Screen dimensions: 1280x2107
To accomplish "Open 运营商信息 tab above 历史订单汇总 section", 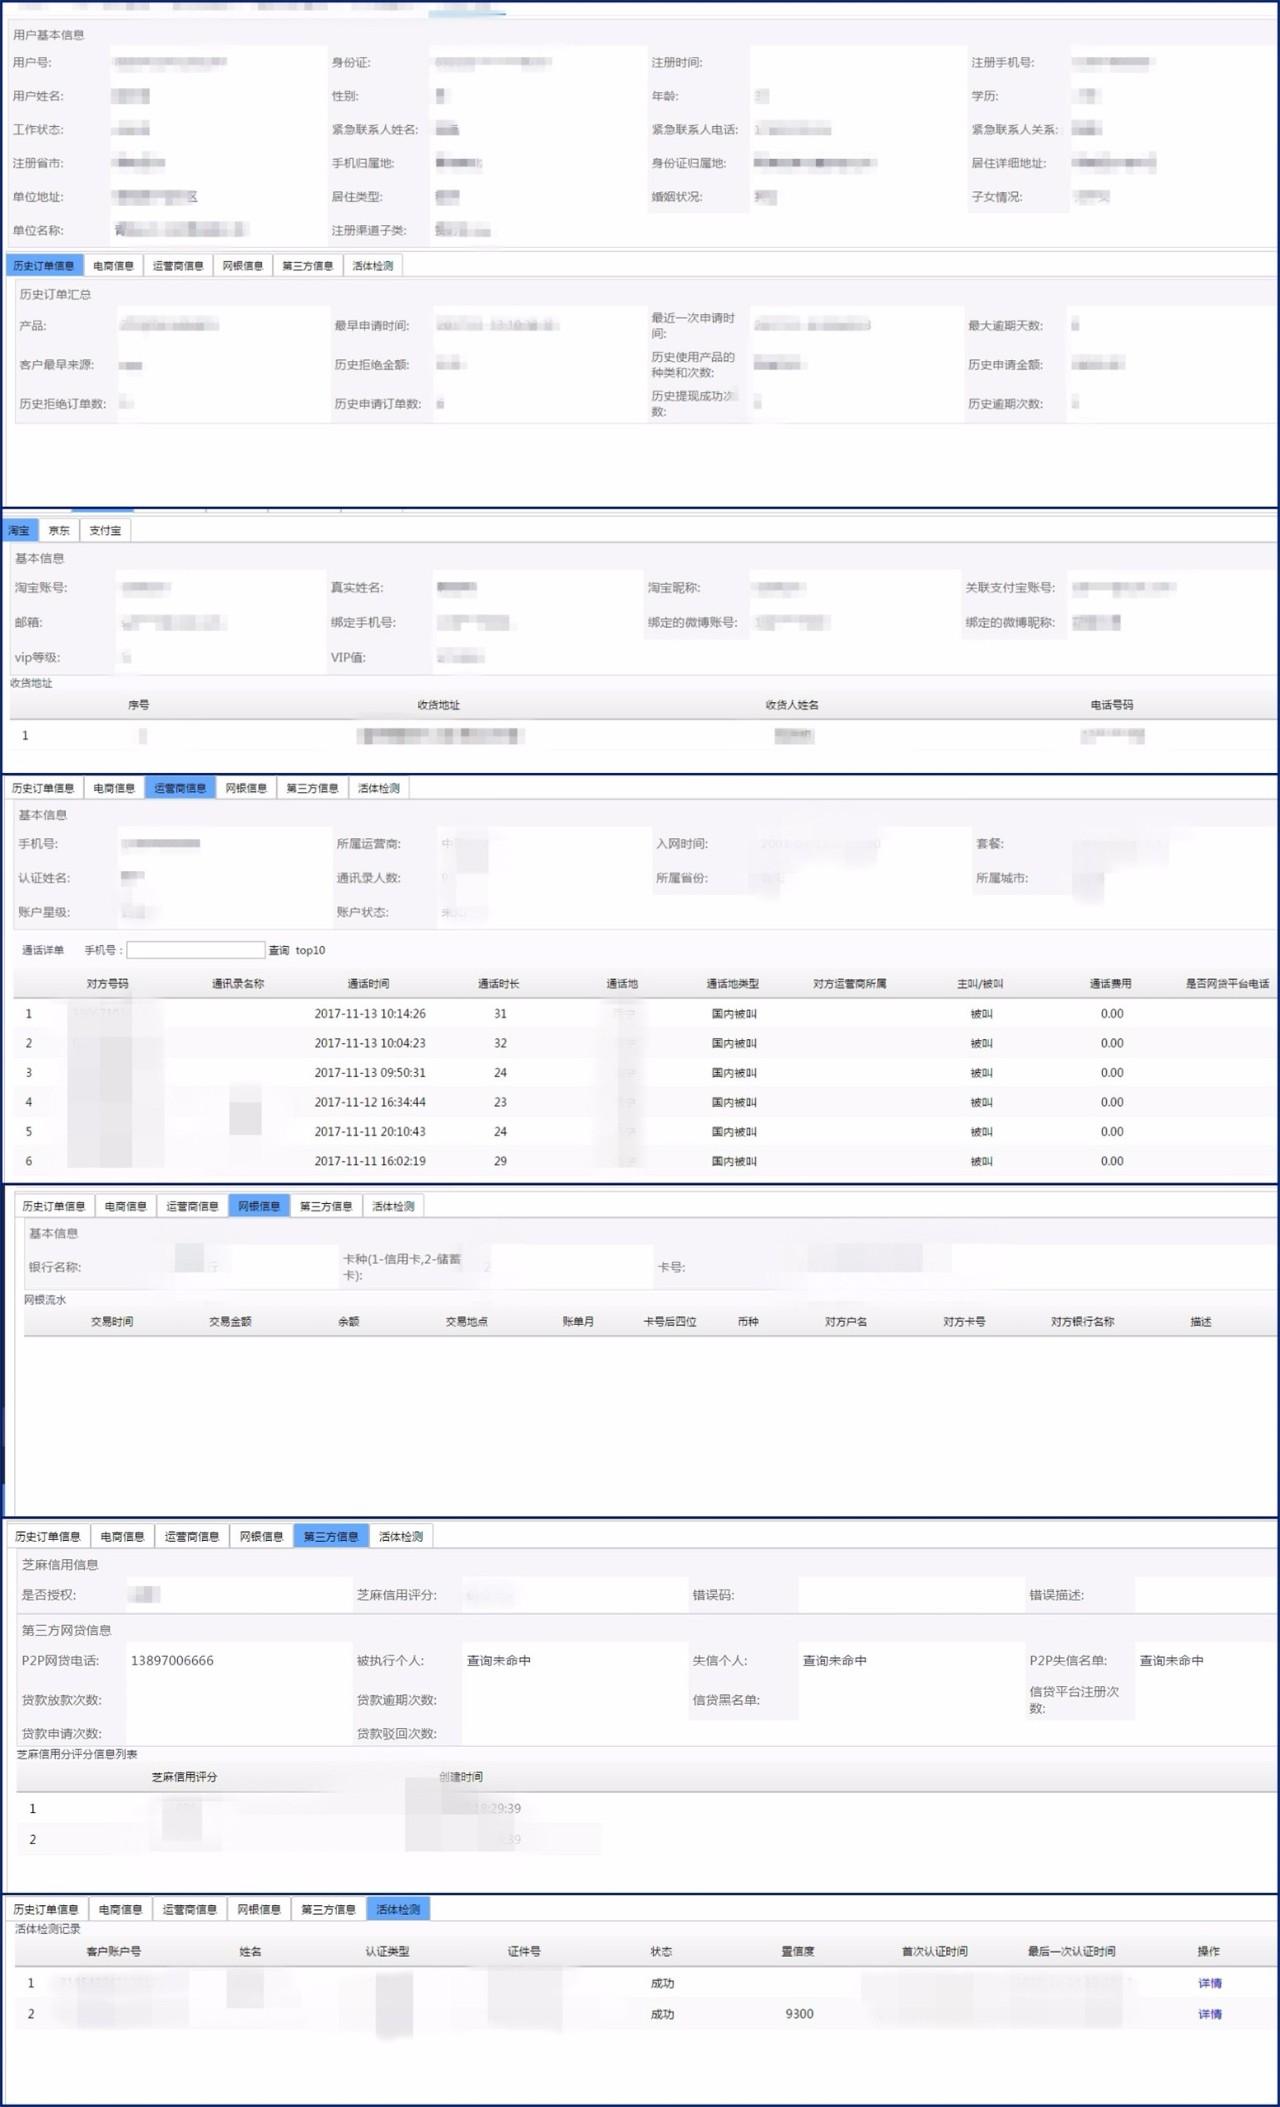I will point(178,265).
